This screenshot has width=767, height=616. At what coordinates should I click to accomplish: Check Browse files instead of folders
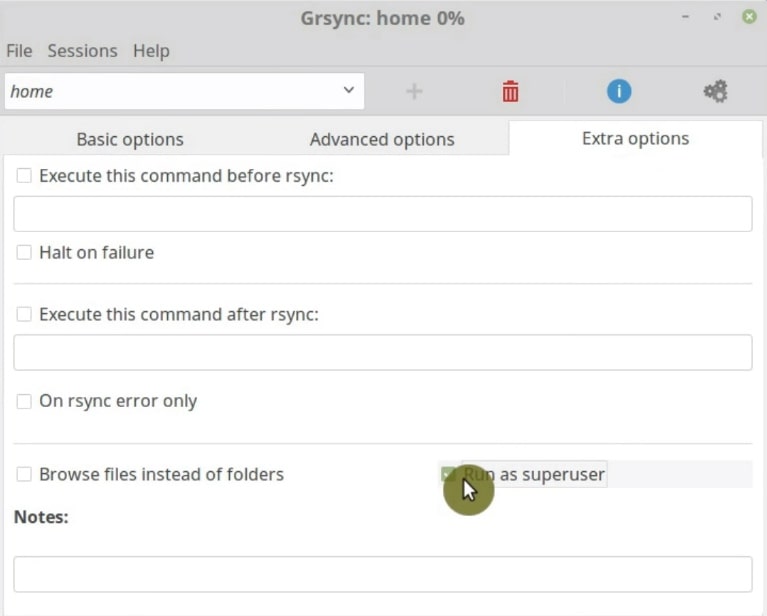tap(24, 474)
